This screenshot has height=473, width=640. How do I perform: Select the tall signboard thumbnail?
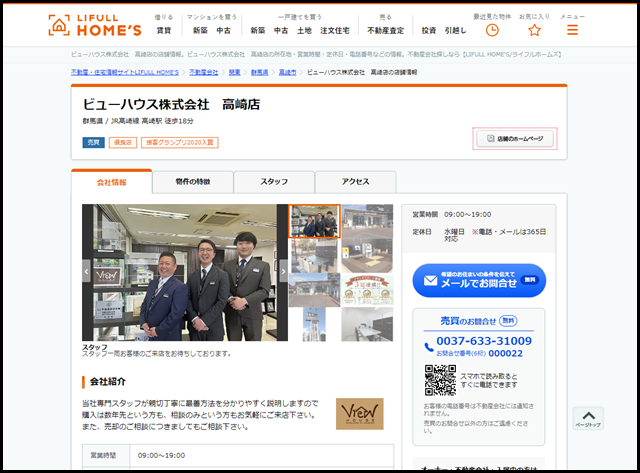coord(314,324)
